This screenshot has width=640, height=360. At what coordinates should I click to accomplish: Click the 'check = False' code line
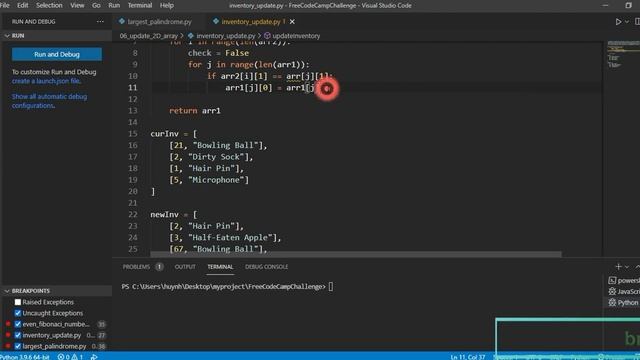(x=218, y=53)
